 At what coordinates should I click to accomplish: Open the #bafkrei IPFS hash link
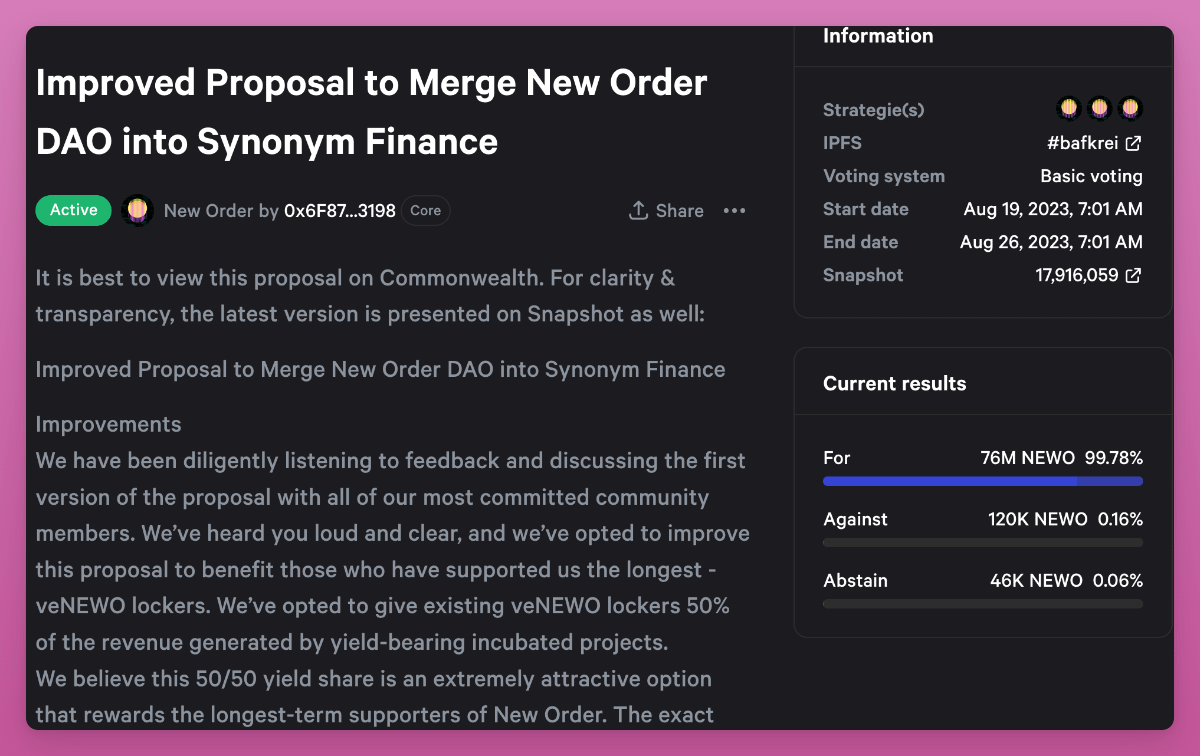coord(1083,143)
